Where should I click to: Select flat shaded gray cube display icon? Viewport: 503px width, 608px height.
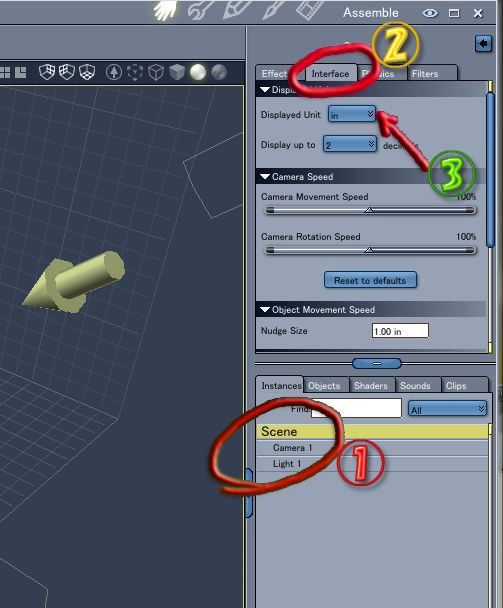point(177,72)
